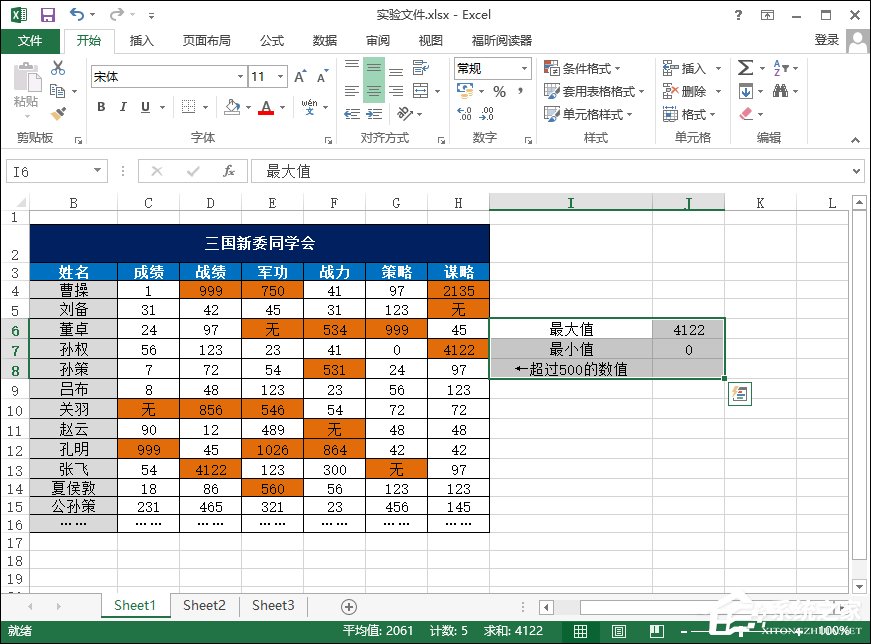Open the font color (A) swatch
Image resolution: width=871 pixels, height=644 pixels.
click(x=265, y=108)
